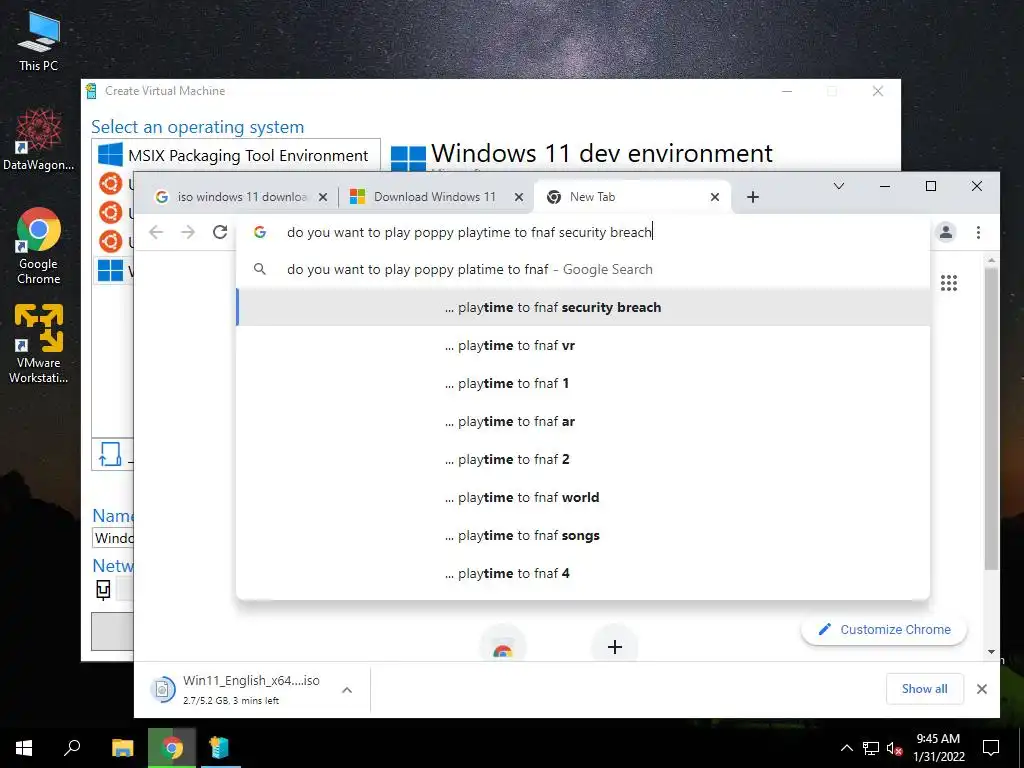
Task: Click the Create Virtual Machine title bar icon
Action: 91,91
